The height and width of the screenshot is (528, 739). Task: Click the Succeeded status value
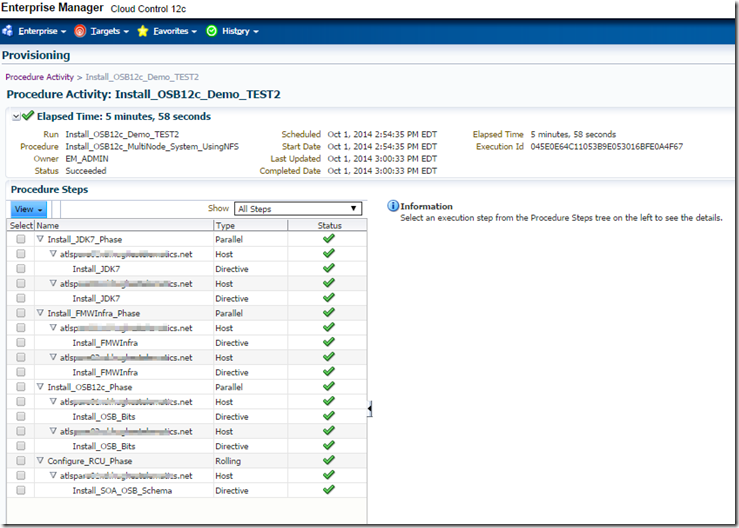tap(86, 171)
